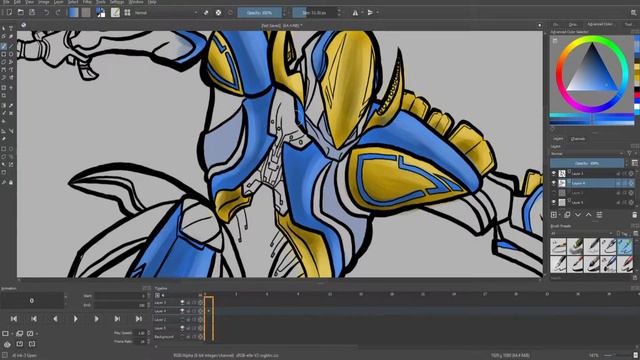Toggle onion skins lightbulb icon
This screenshot has height=360, width=640.
tap(7, 344)
